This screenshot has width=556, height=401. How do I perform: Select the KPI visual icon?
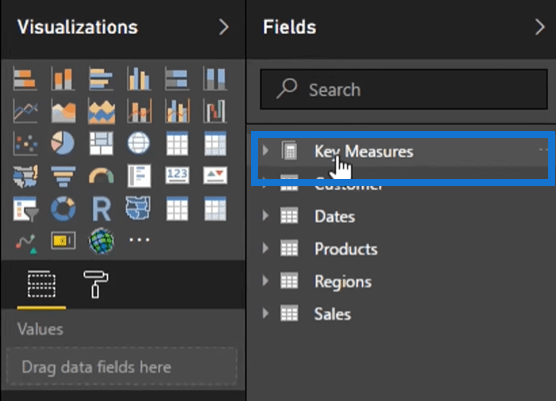[215, 176]
